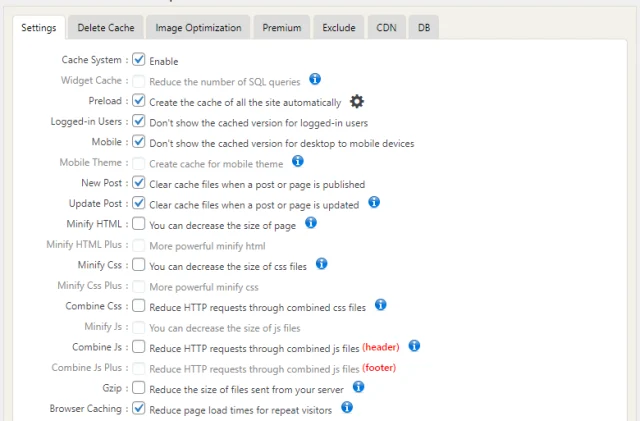Click the Combine Js info icon
Screen dimensions: 640x421
(414, 346)
